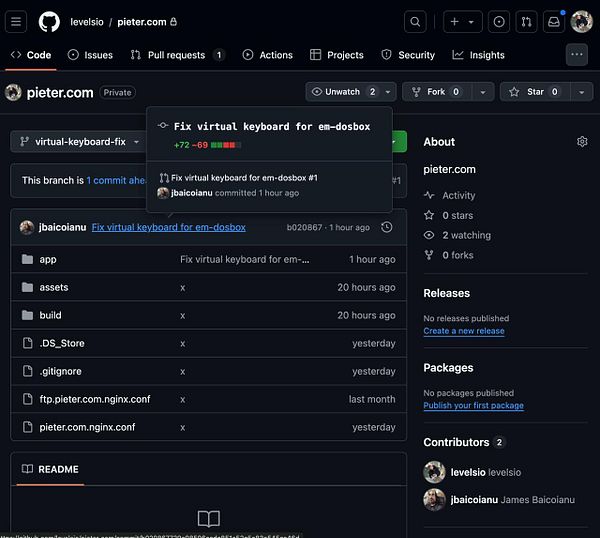Click the green Code button edge

[399, 142]
